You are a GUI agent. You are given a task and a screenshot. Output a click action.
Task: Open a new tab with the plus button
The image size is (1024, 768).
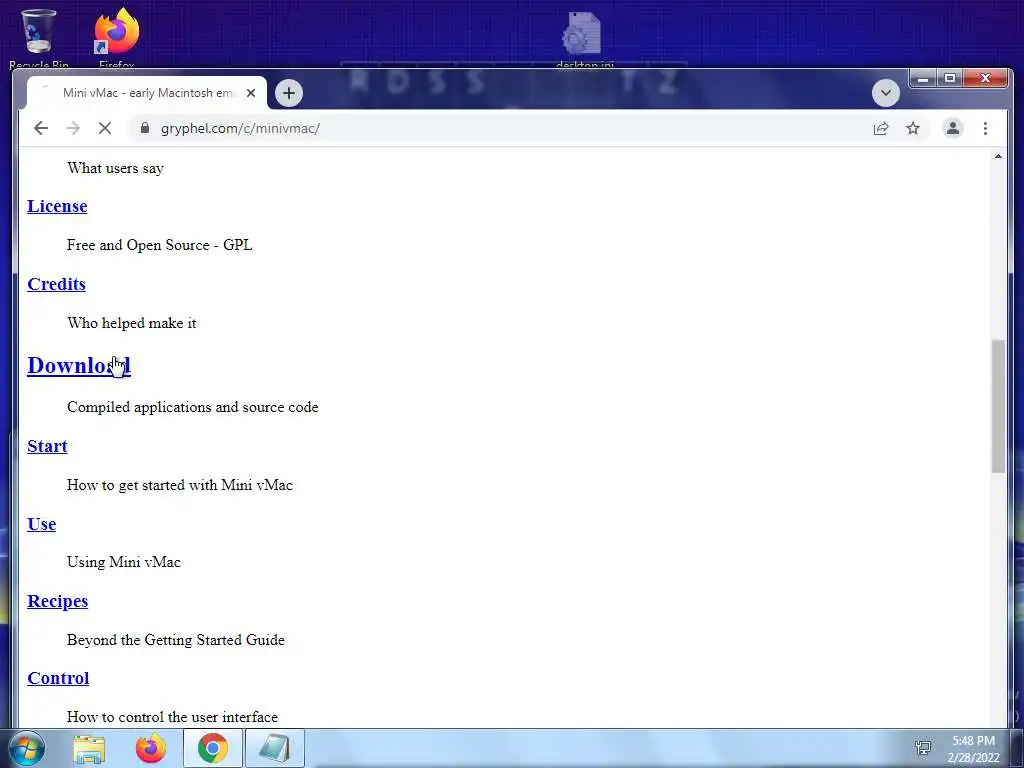pyautogui.click(x=289, y=93)
